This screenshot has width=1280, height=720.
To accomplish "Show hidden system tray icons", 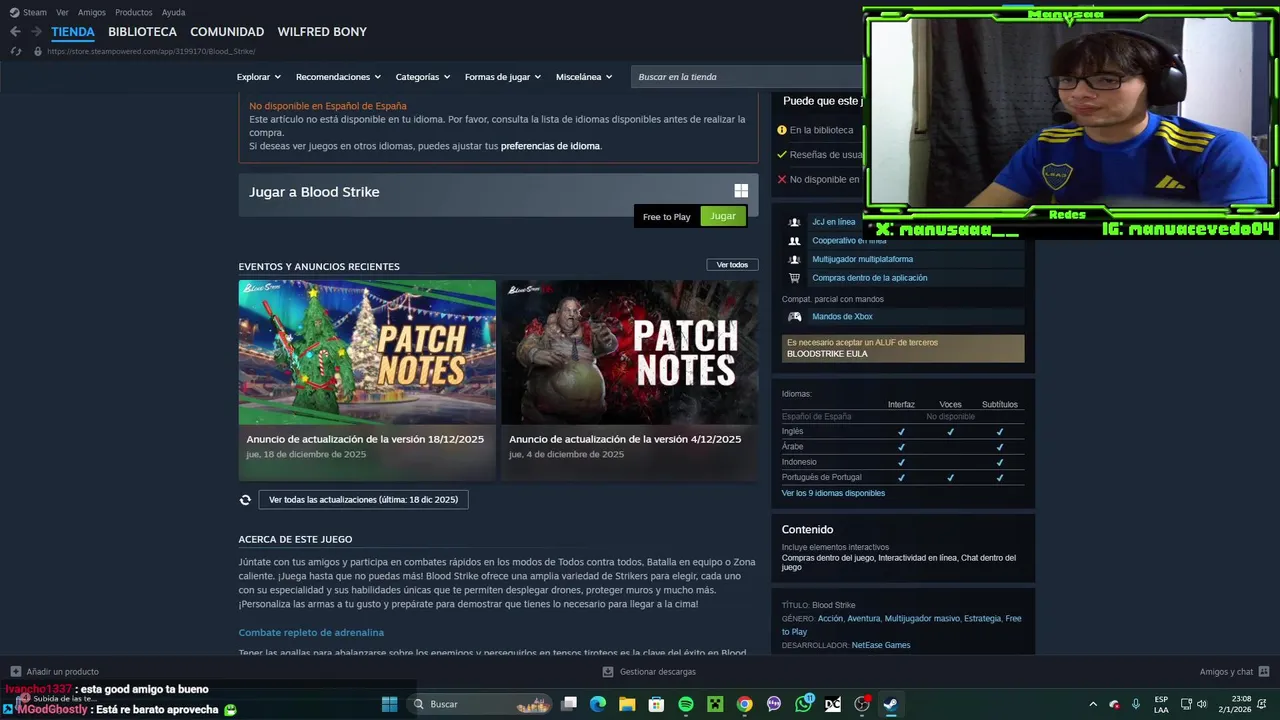I will click(1092, 704).
